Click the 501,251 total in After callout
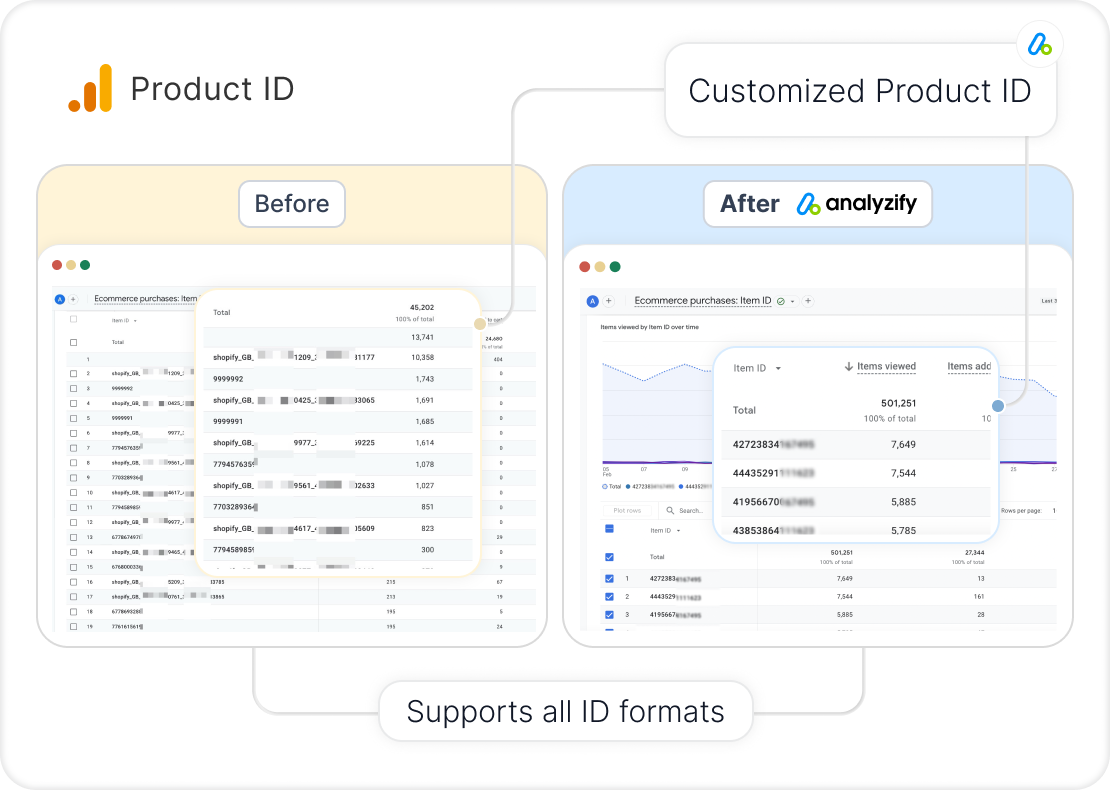Screen dimensions: 1110x790 tap(898, 403)
